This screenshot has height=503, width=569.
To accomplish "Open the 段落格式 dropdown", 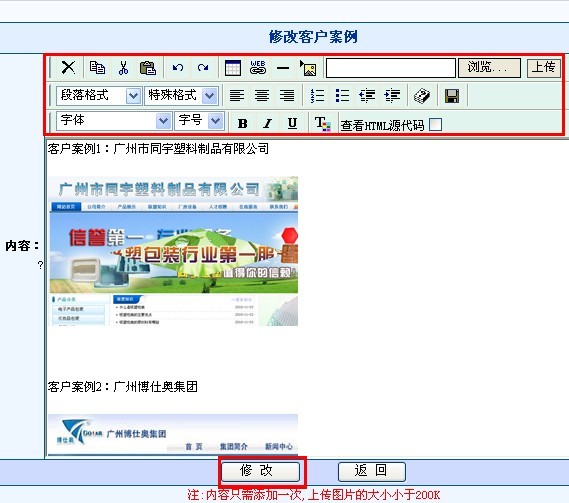I will 98,96.
